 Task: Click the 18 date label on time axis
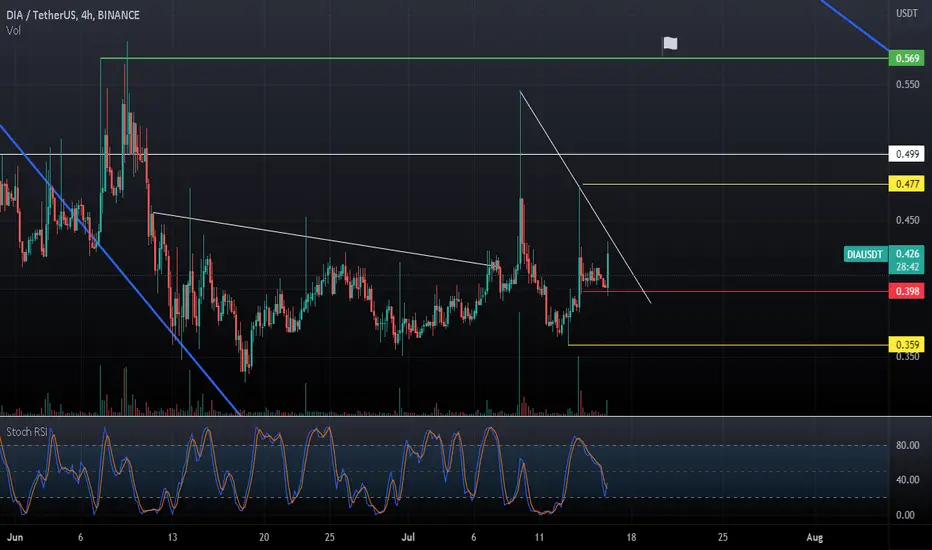tap(631, 538)
